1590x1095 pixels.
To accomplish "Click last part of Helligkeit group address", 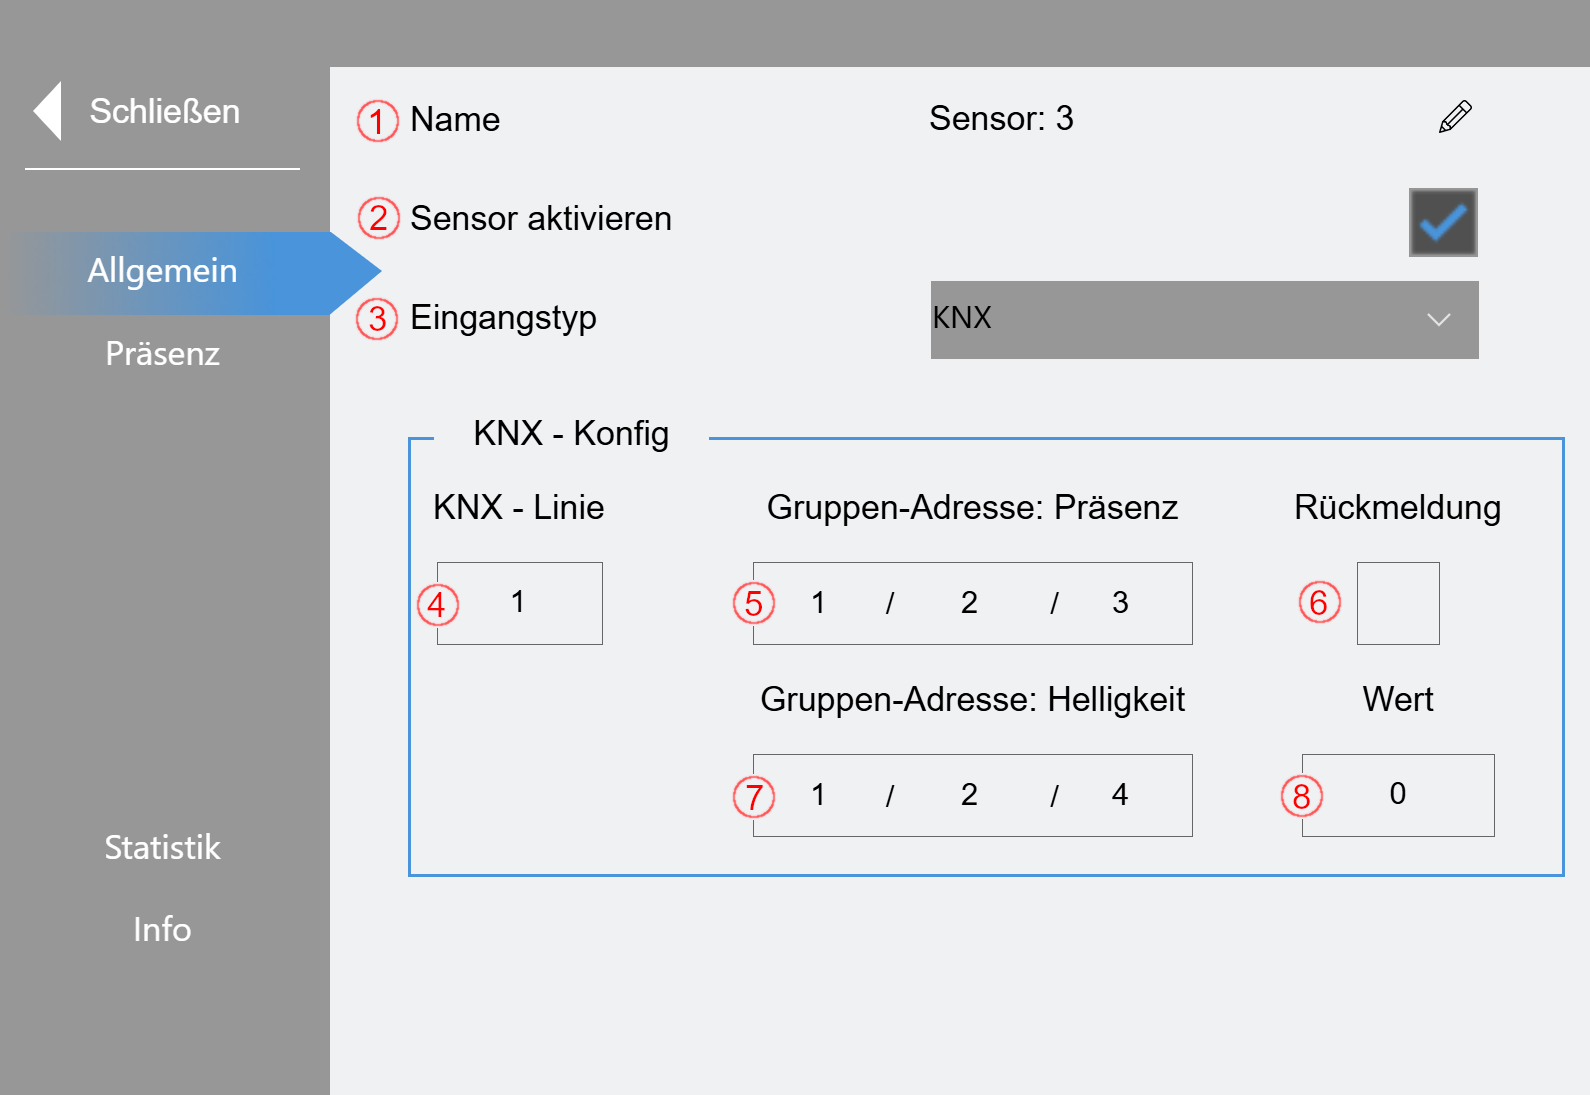I will (x=1120, y=795).
